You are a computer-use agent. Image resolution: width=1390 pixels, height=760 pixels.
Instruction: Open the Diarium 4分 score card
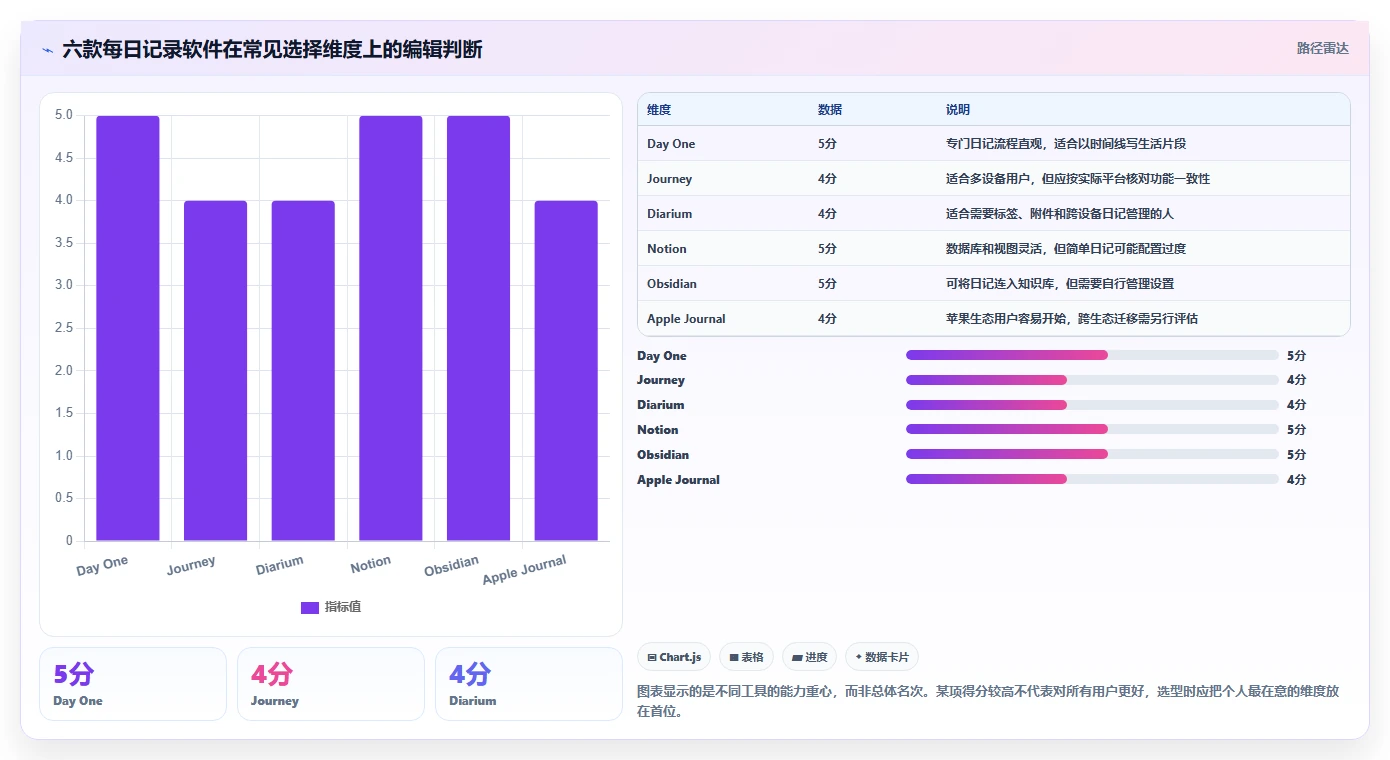(529, 684)
